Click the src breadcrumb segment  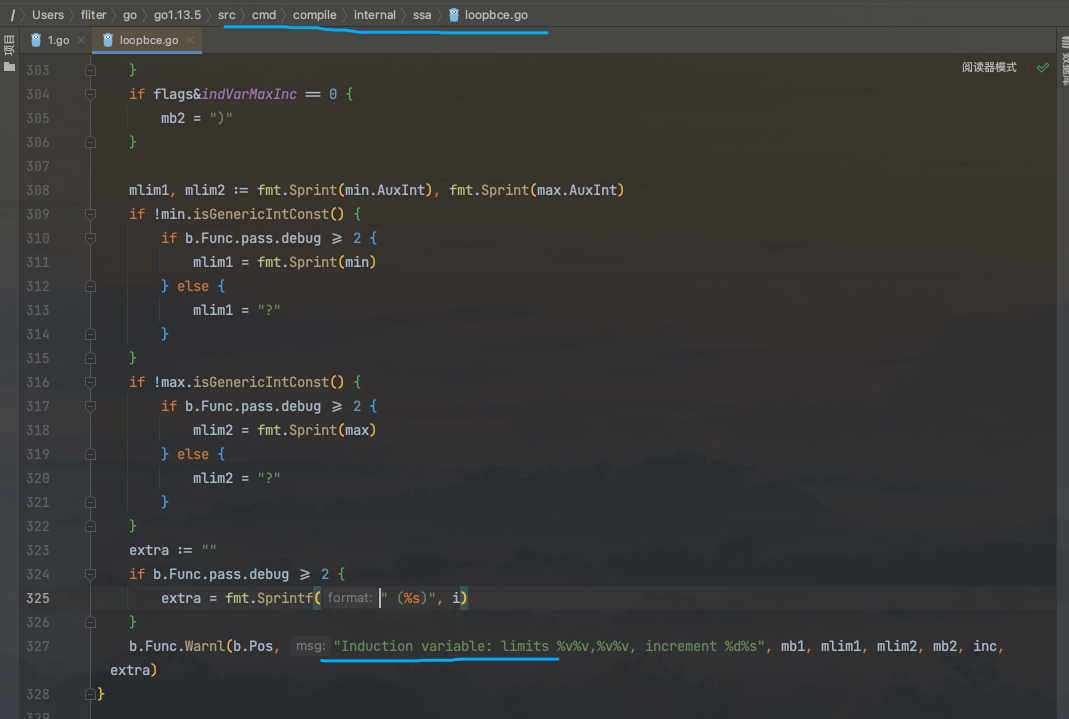pyautogui.click(x=226, y=14)
